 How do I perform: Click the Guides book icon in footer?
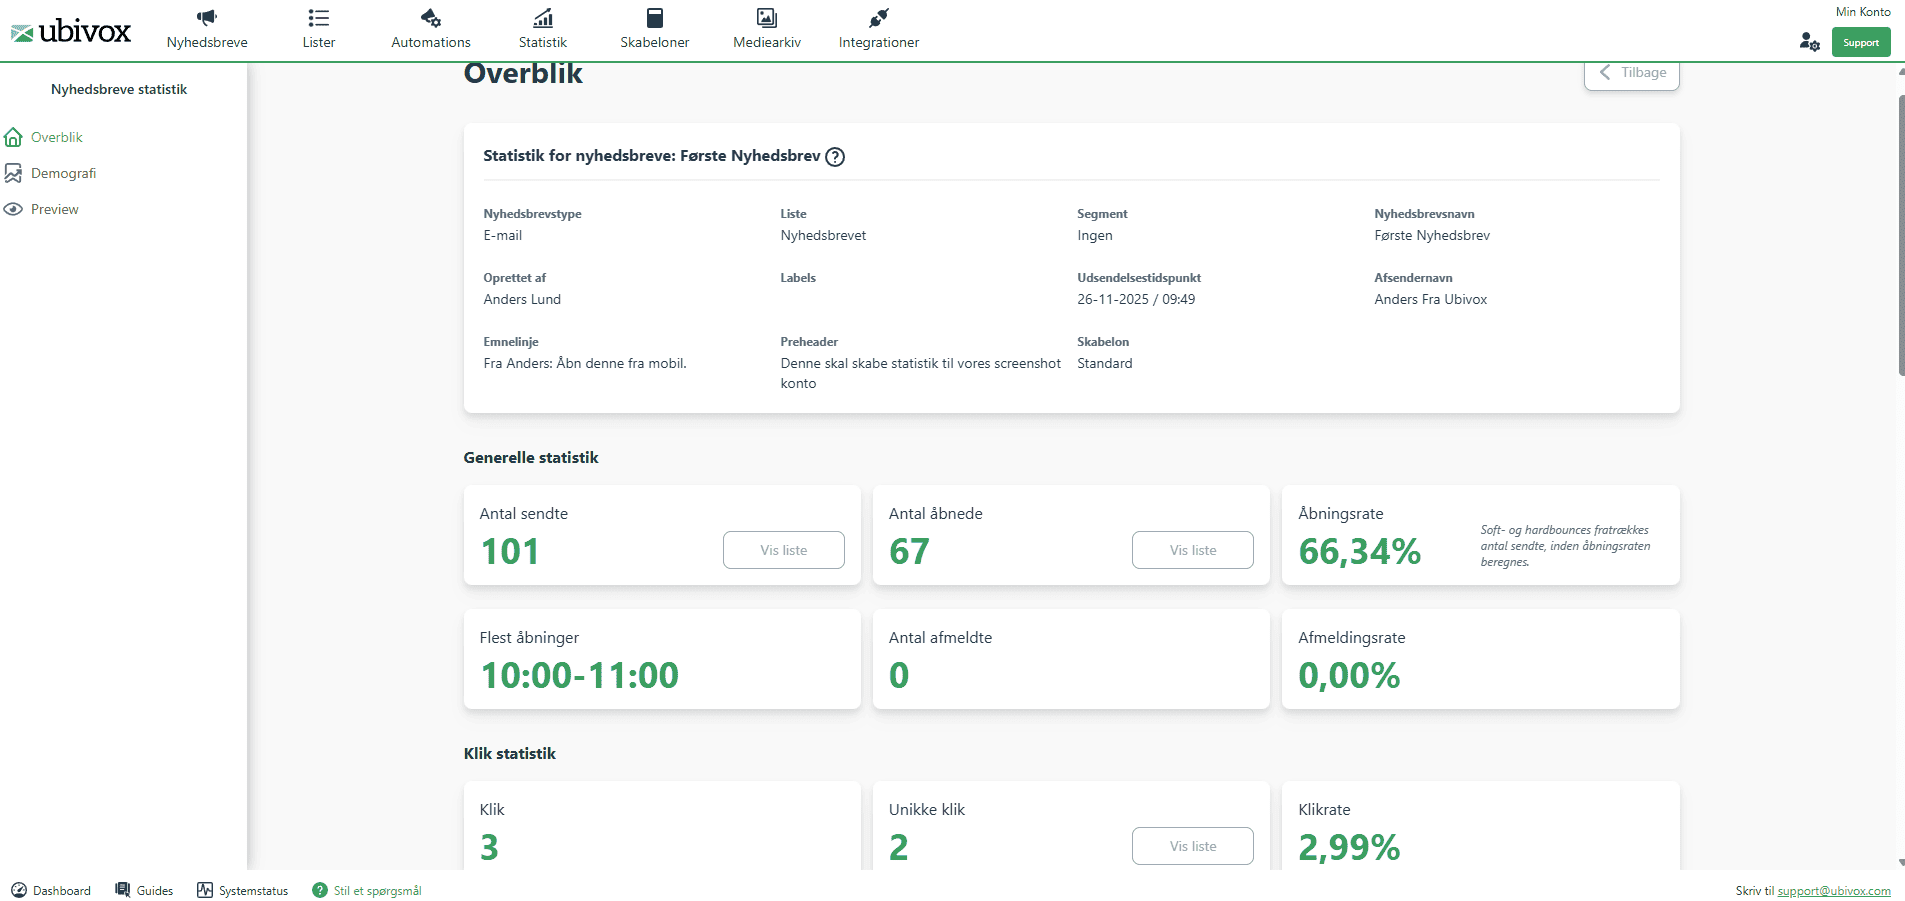click(x=123, y=890)
